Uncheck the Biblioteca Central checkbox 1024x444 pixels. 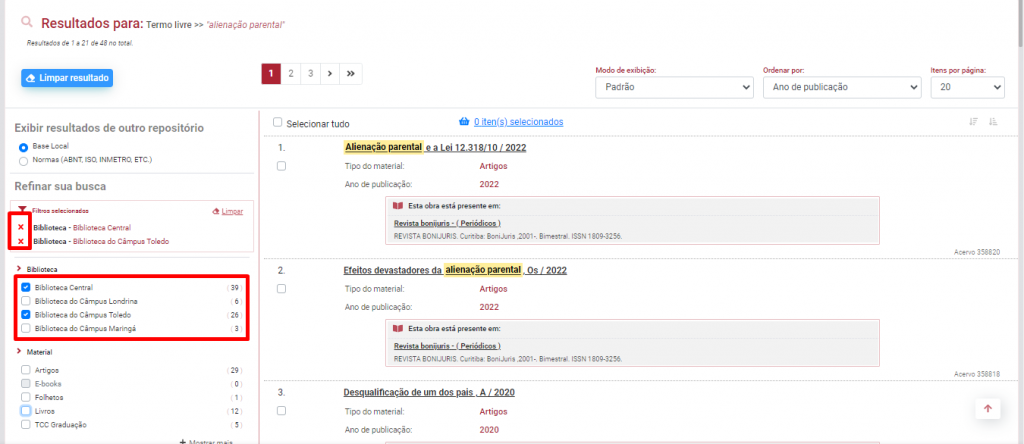pos(25,287)
